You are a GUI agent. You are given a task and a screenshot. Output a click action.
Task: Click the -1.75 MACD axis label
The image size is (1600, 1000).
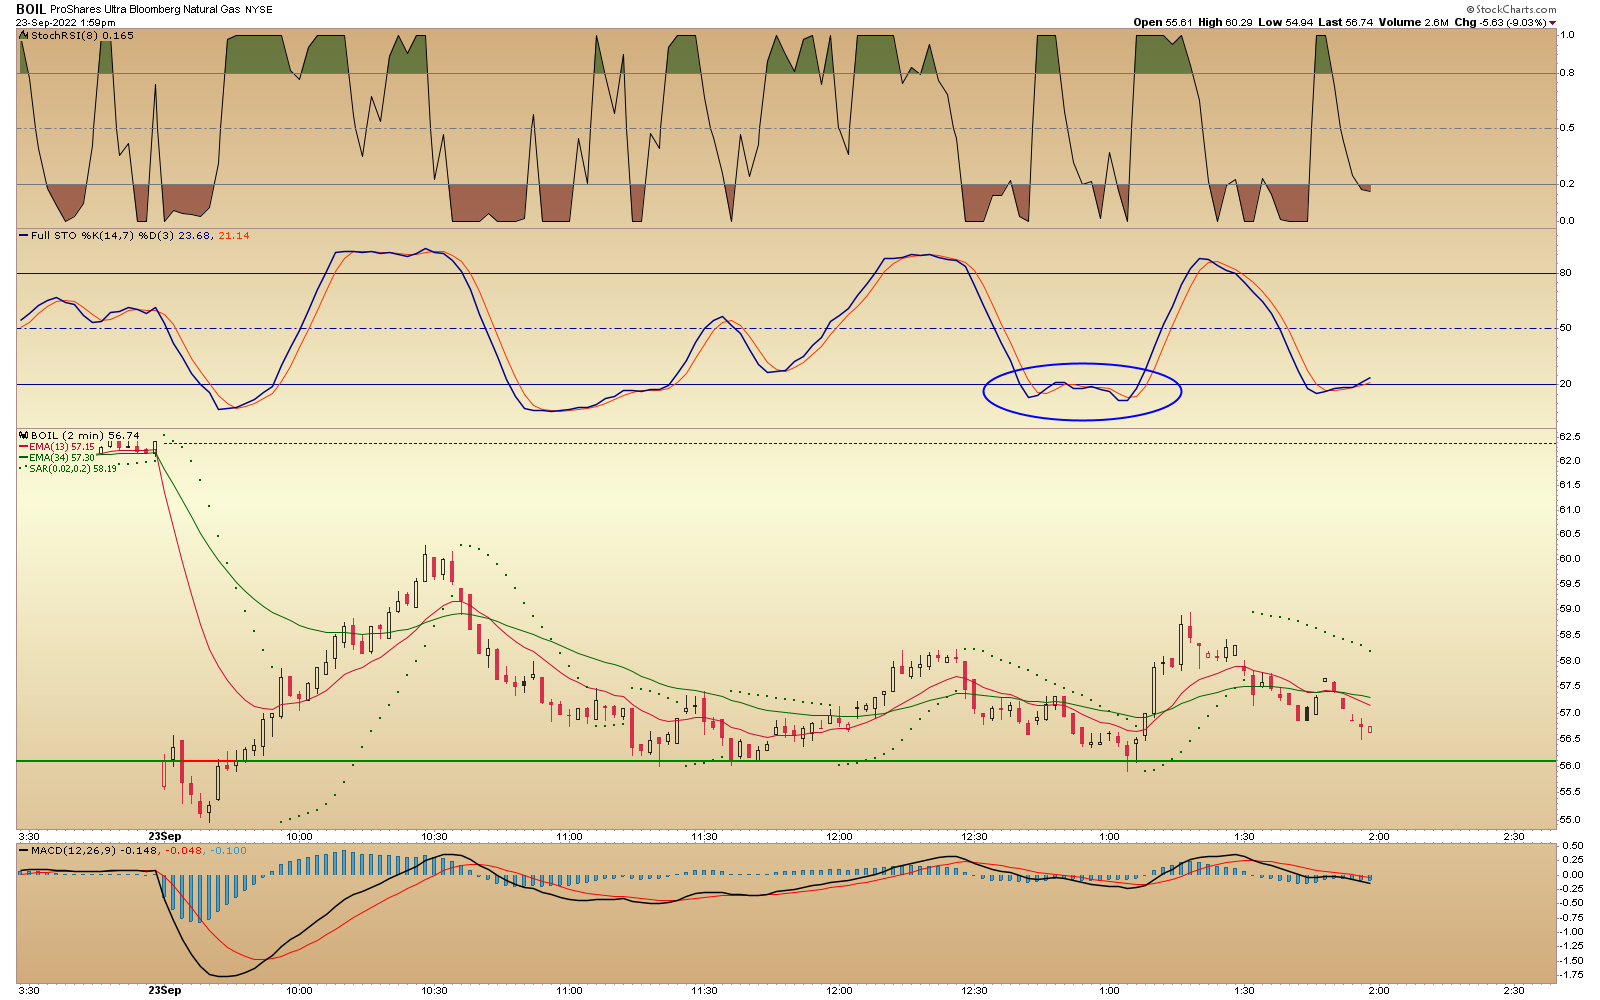tap(1571, 974)
